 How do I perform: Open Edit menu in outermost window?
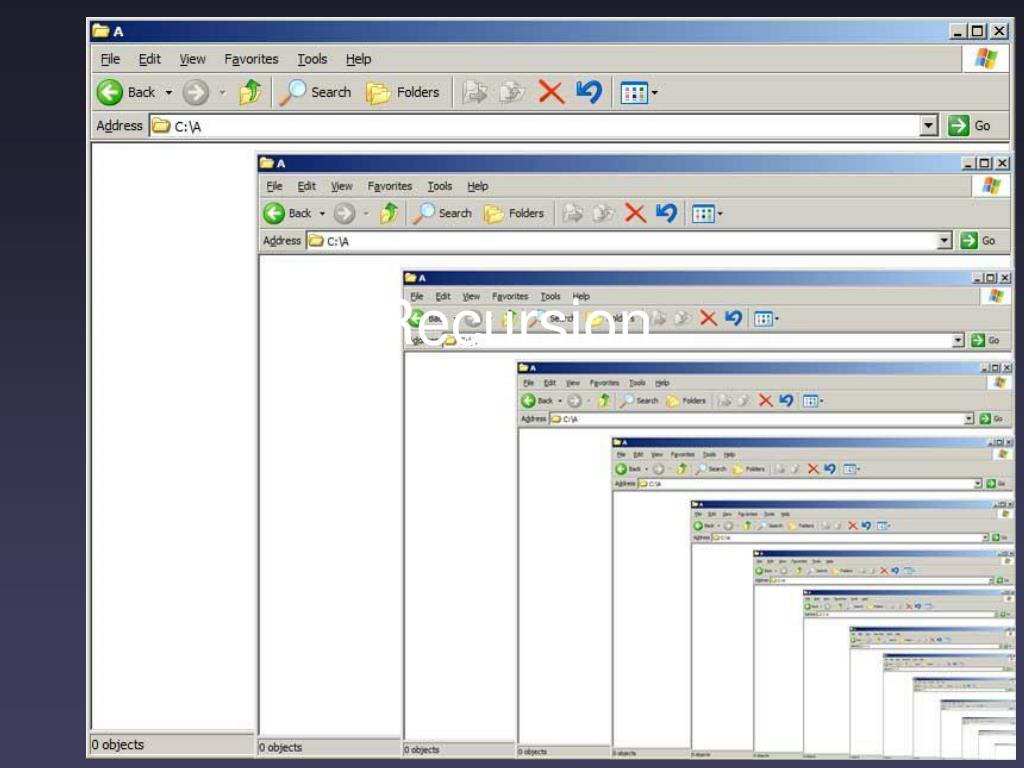150,59
